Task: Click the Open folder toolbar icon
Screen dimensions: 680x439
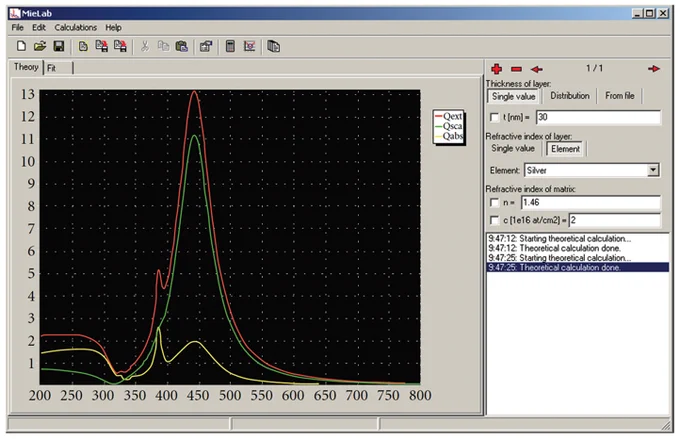Action: [40, 46]
